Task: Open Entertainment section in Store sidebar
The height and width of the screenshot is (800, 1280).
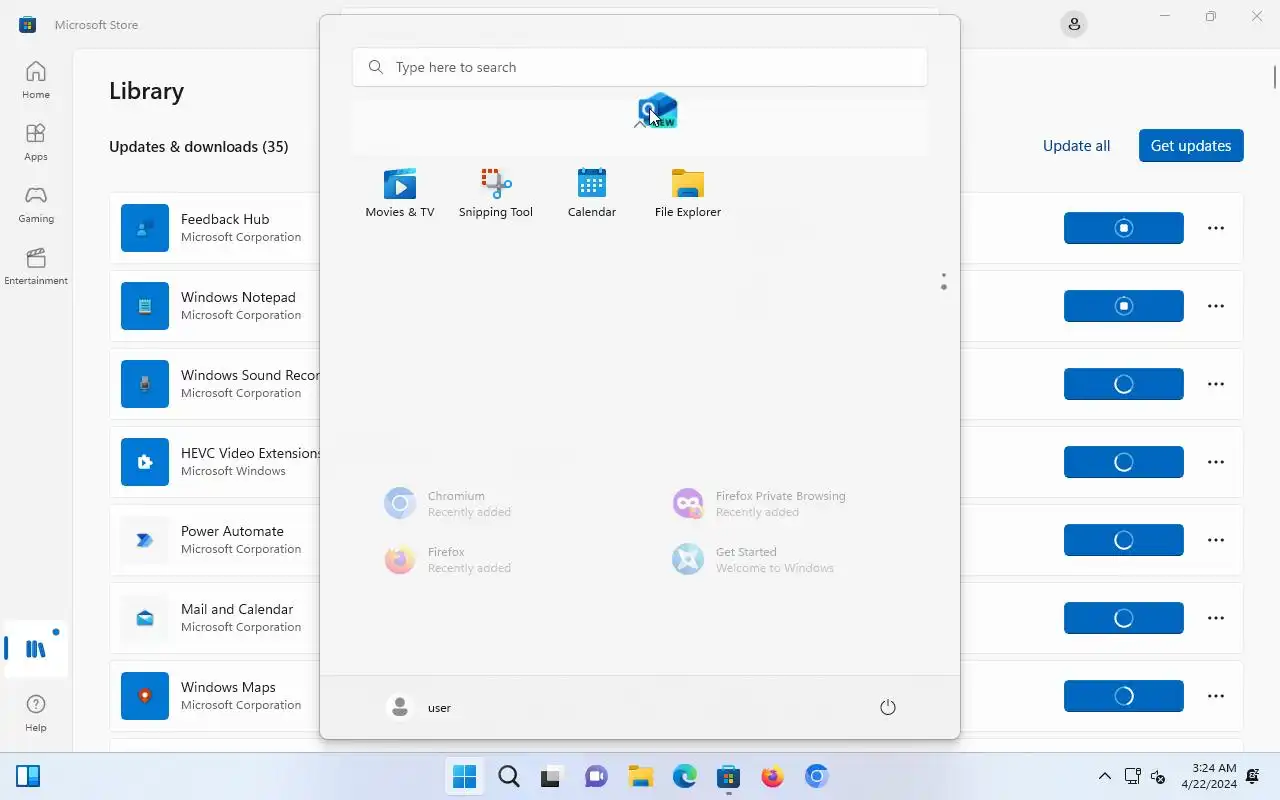Action: 36,266
